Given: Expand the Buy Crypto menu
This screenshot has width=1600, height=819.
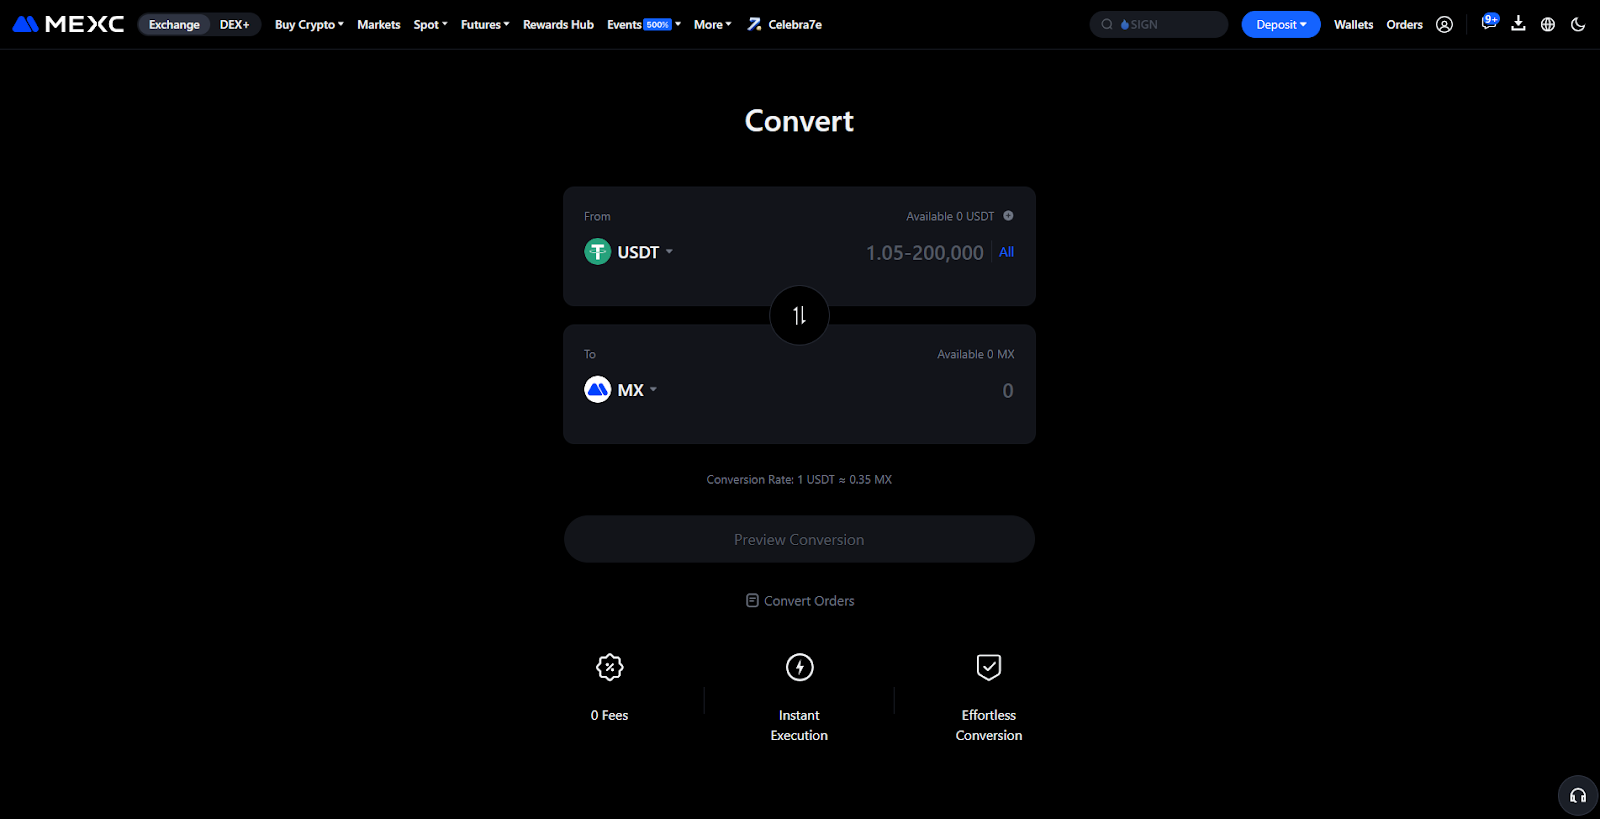Looking at the screenshot, I should point(309,24).
